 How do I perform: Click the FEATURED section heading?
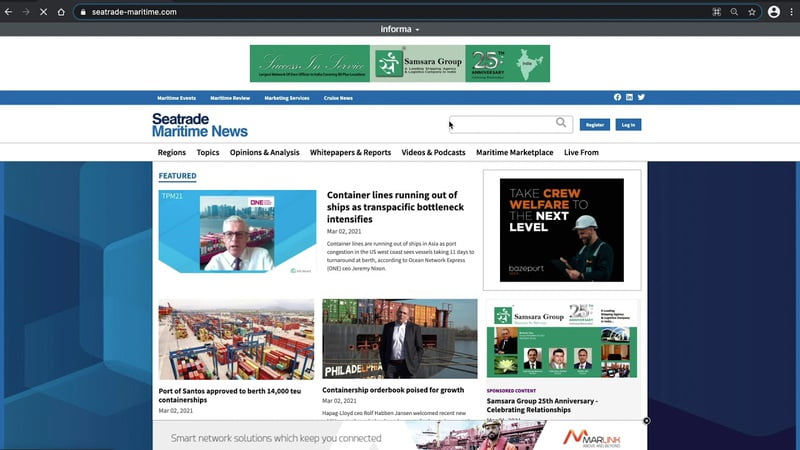(177, 176)
